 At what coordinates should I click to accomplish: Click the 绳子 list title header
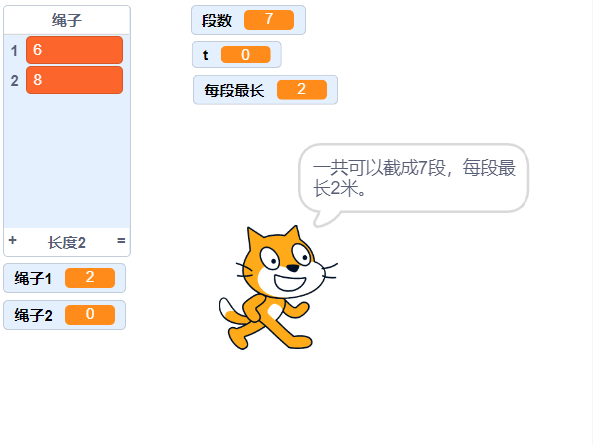pos(67,20)
